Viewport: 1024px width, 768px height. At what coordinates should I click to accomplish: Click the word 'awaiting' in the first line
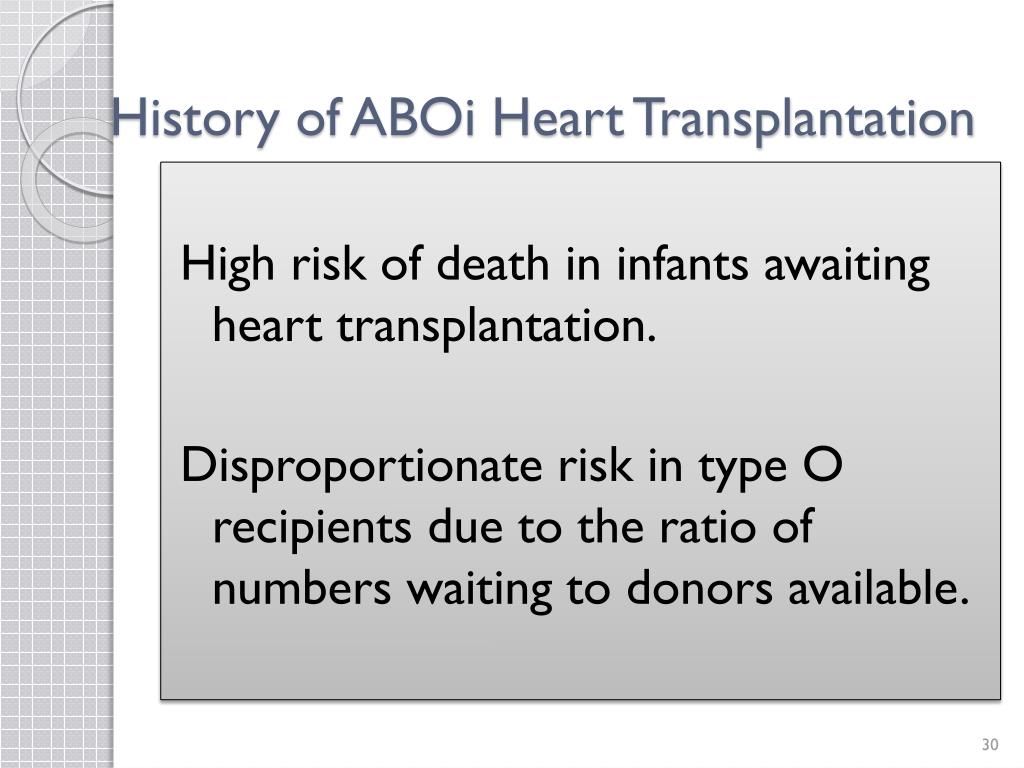coord(847,266)
